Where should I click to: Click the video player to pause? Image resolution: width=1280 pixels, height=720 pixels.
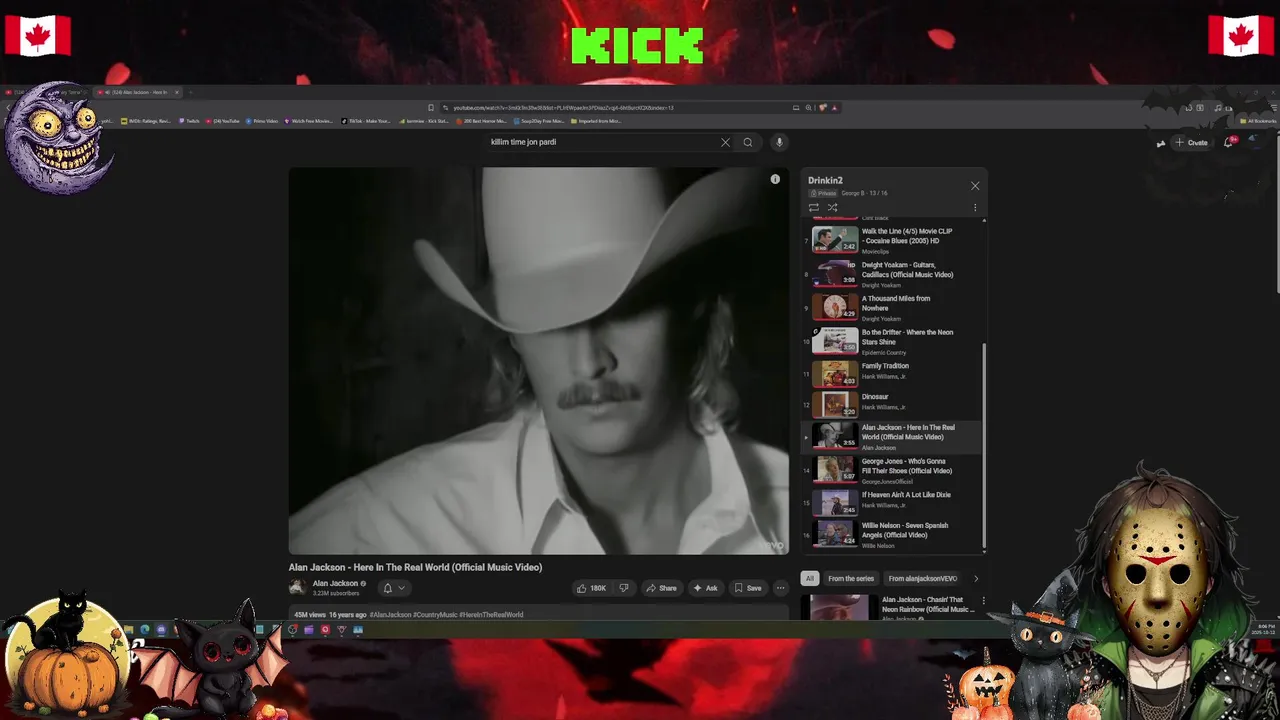[x=539, y=360]
